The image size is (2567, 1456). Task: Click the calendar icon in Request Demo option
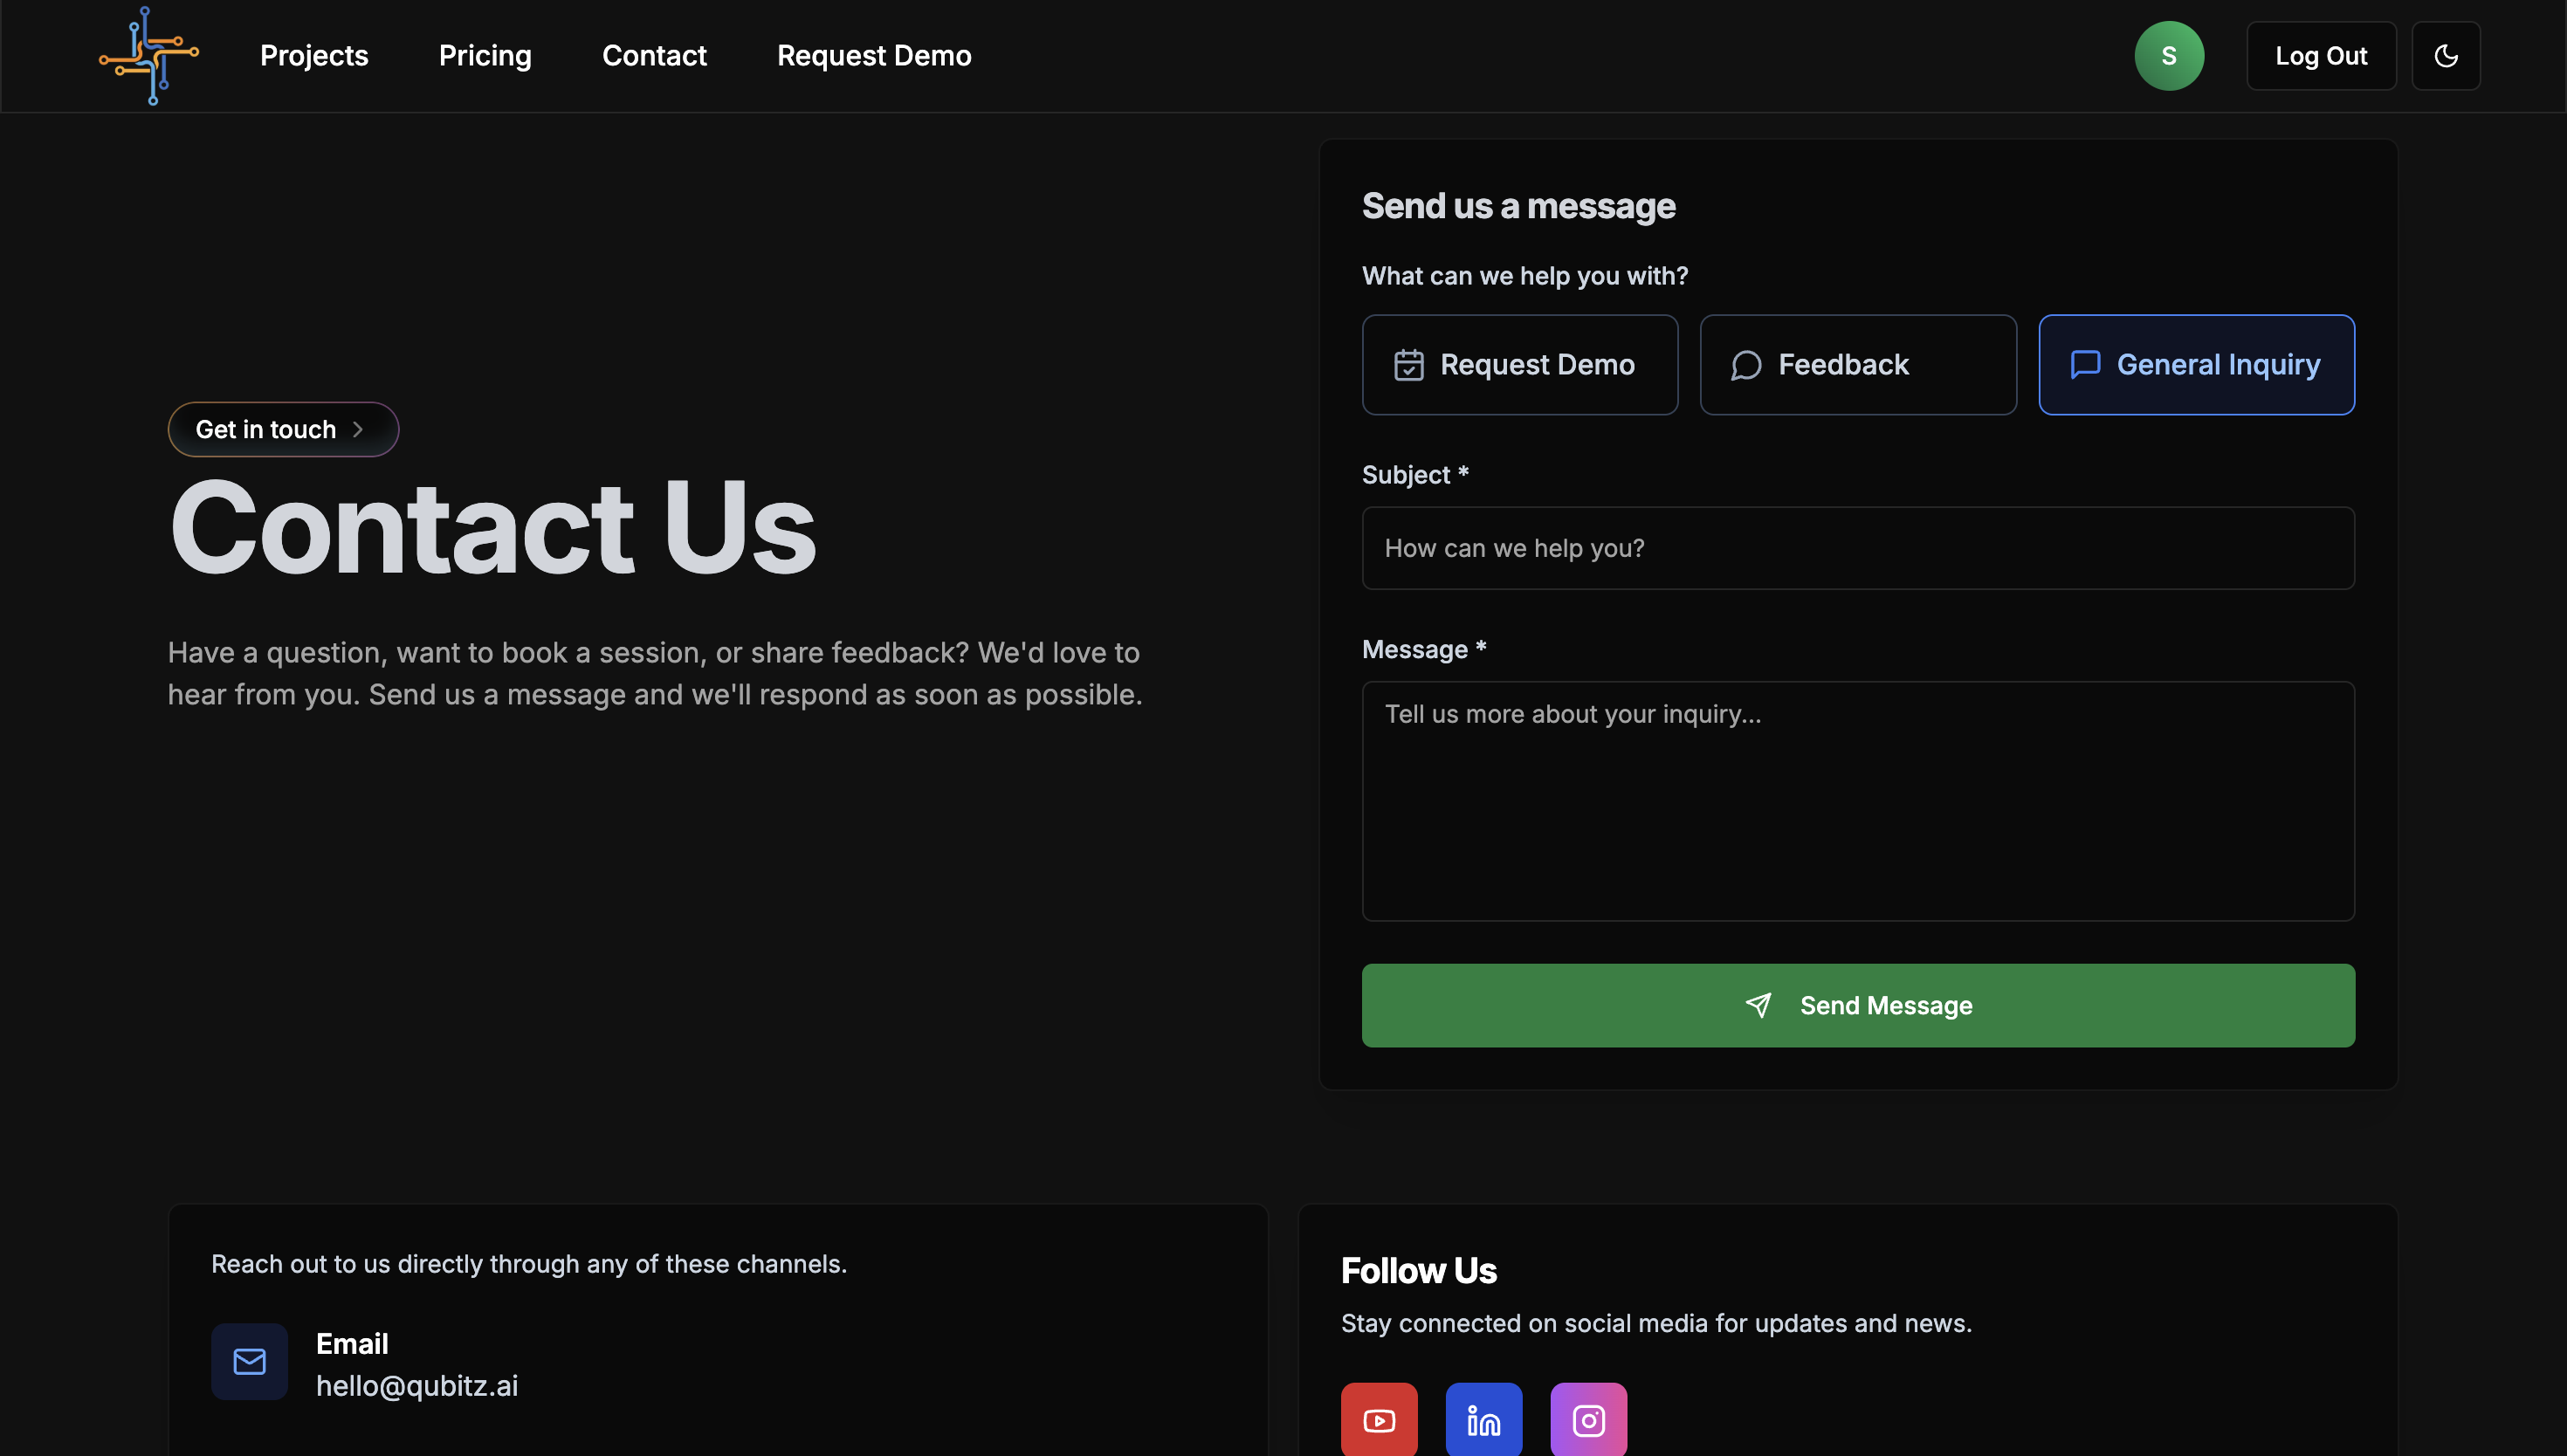1408,365
